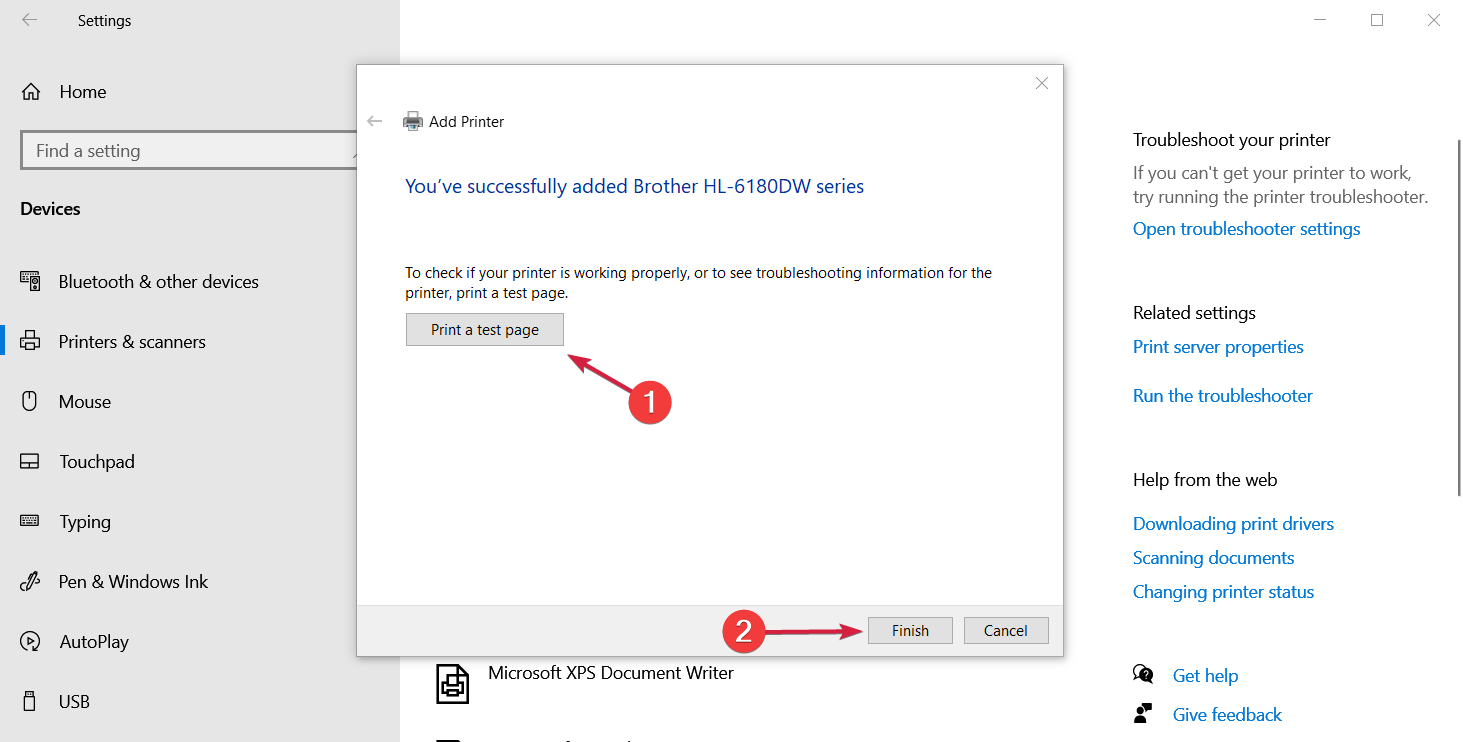The image size is (1463, 742).
Task: Click the Microsoft XPS Document Writer icon
Action: [x=453, y=683]
